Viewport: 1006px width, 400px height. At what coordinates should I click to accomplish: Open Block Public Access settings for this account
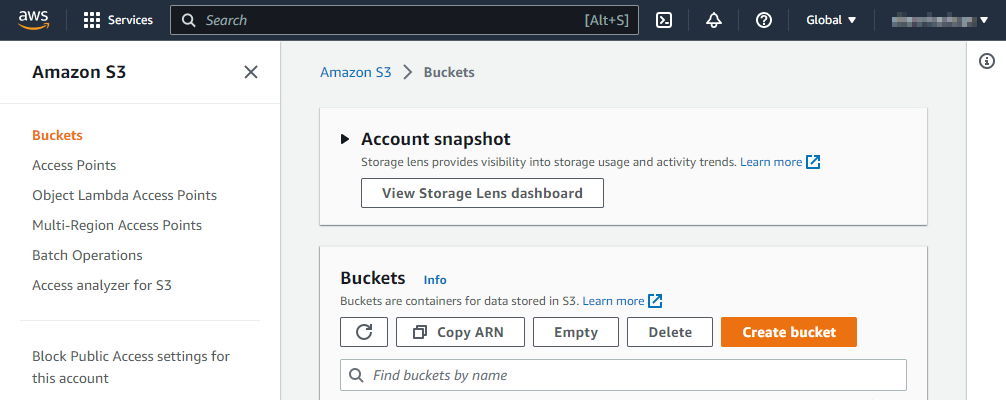tap(131, 367)
